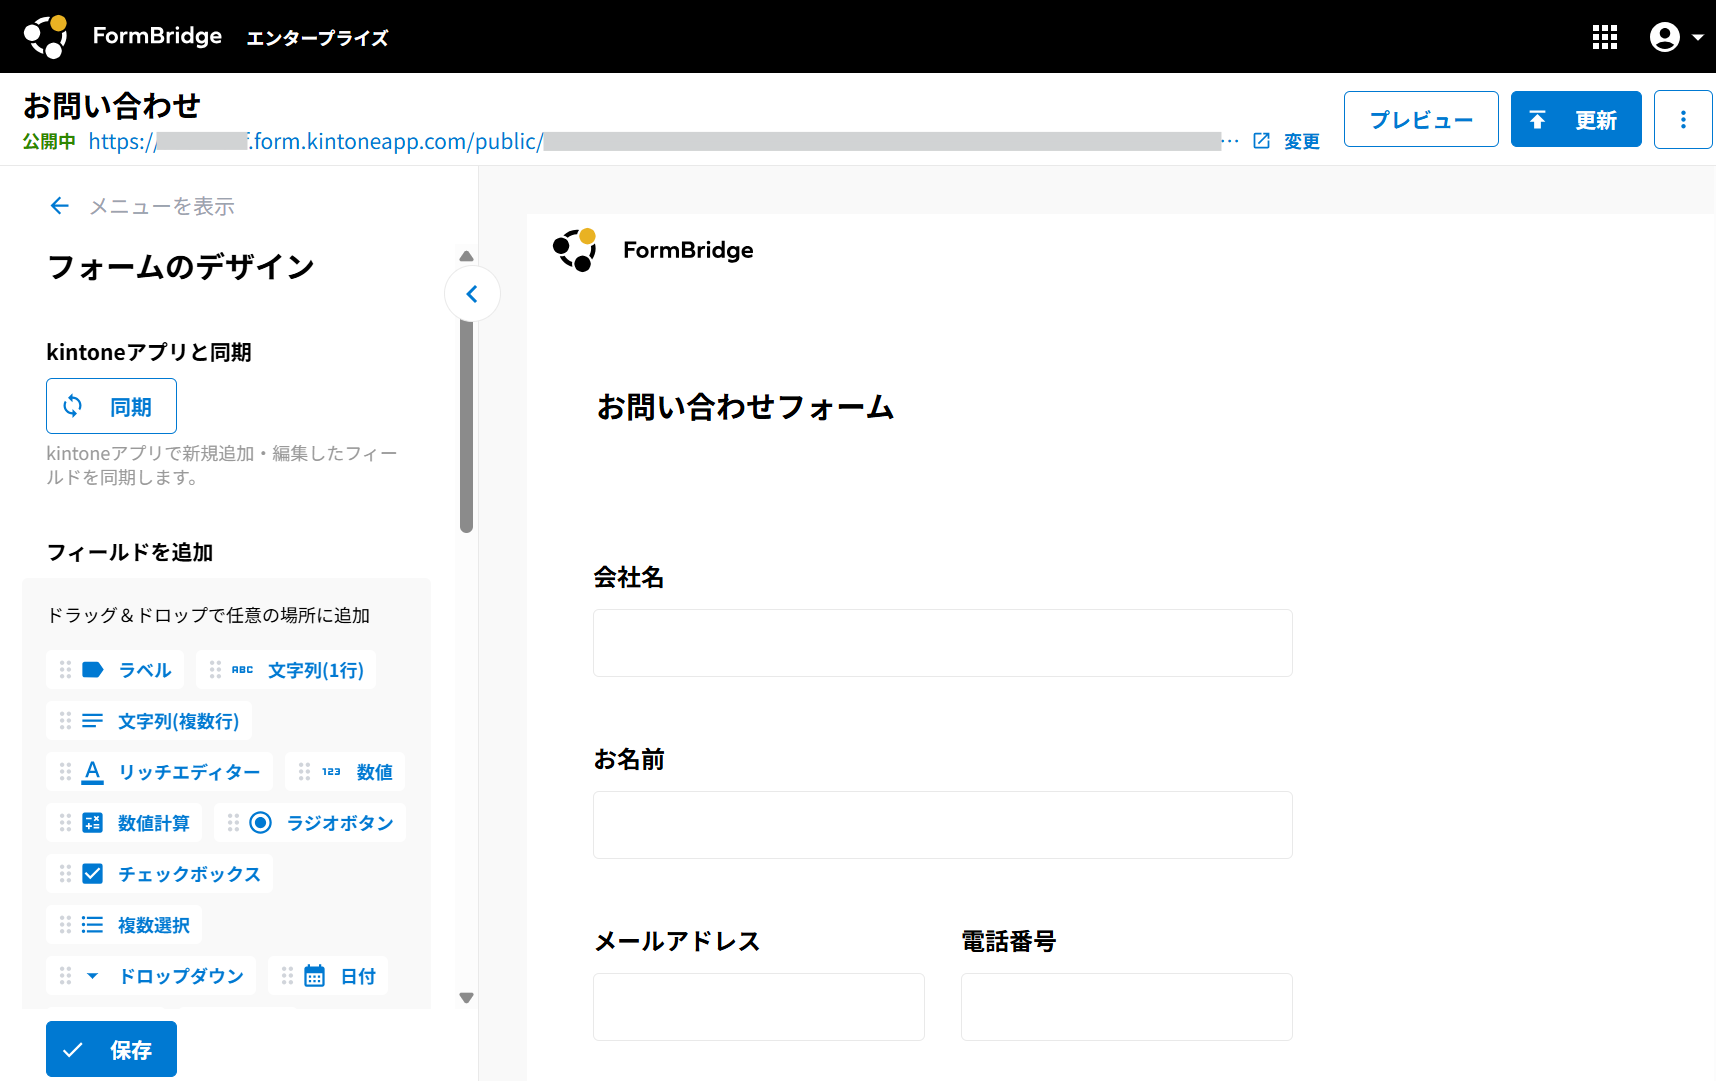Open the apps grid icon
This screenshot has width=1716, height=1081.
coord(1605,36)
